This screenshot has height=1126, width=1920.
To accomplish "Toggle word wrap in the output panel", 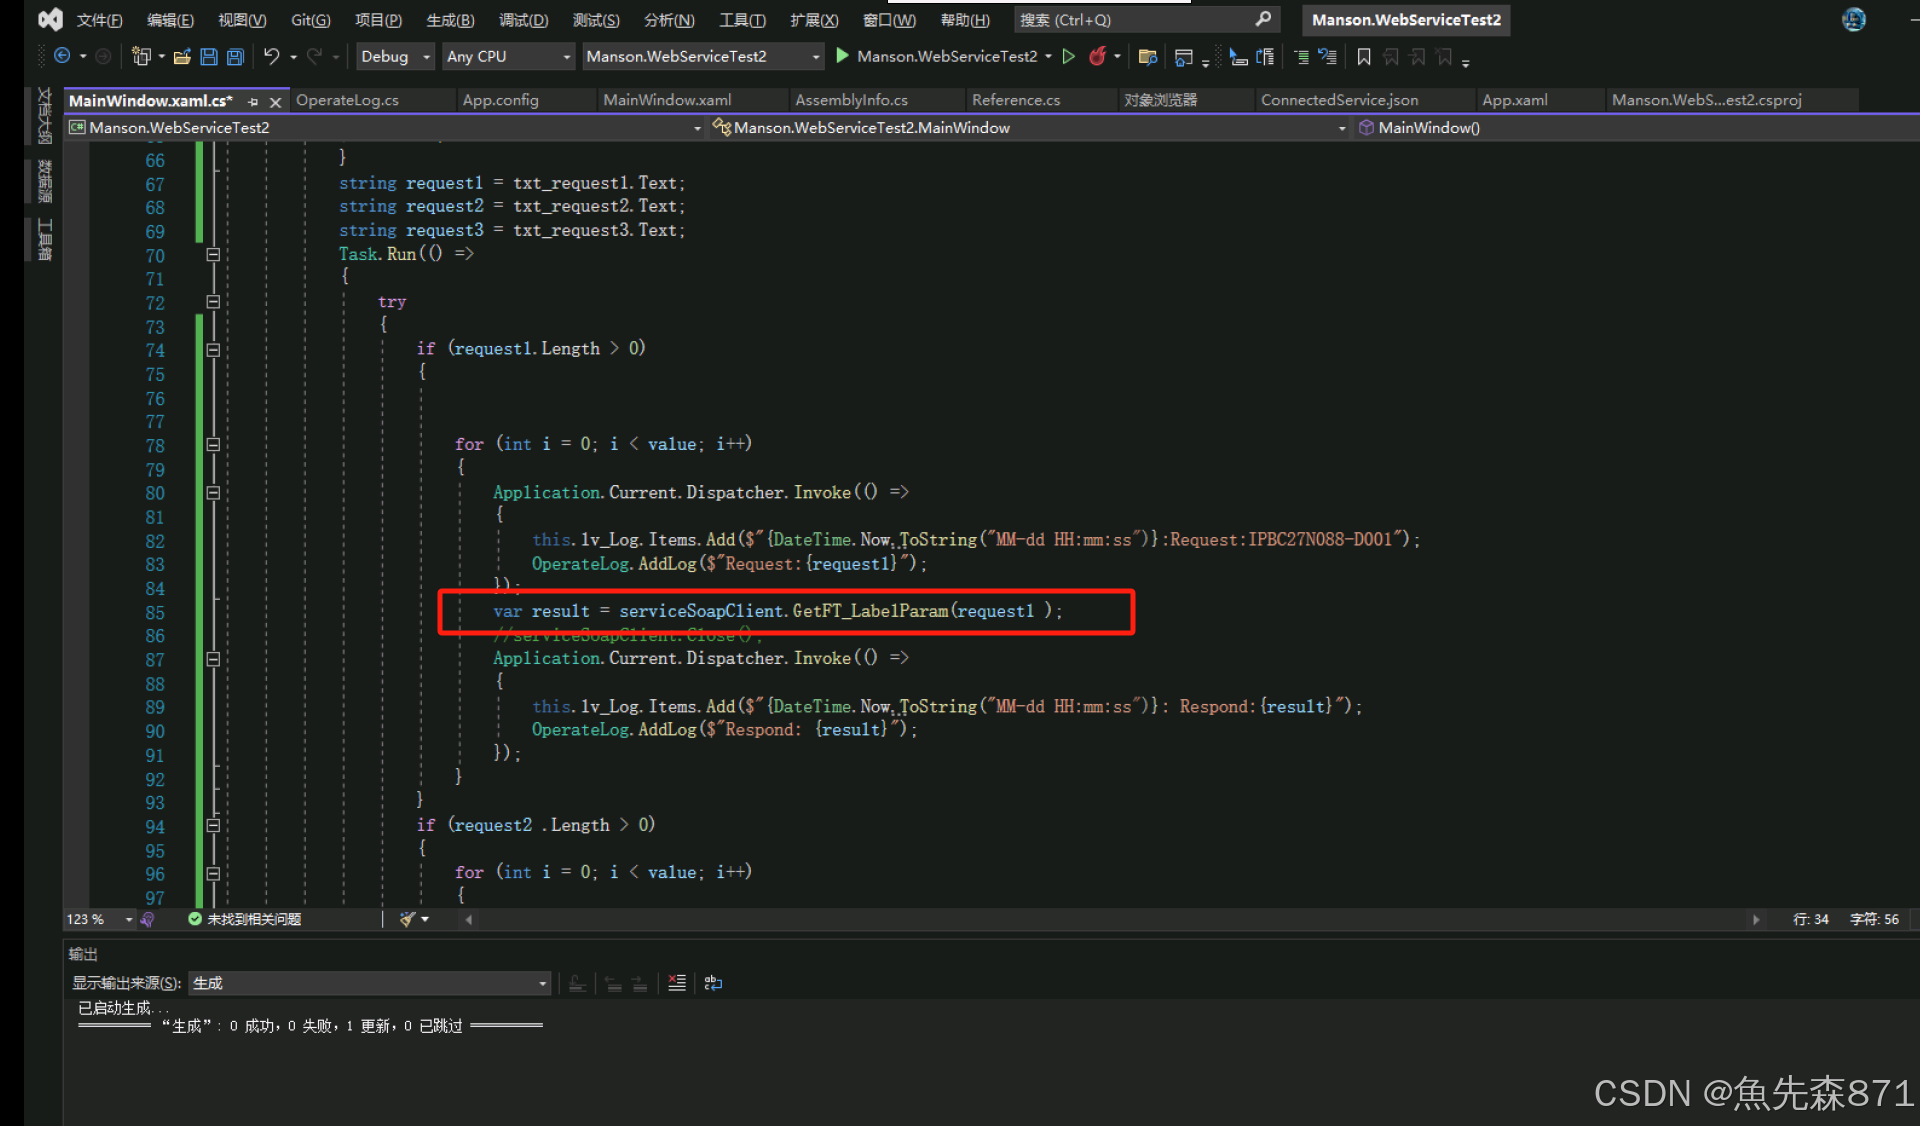I will (x=713, y=983).
